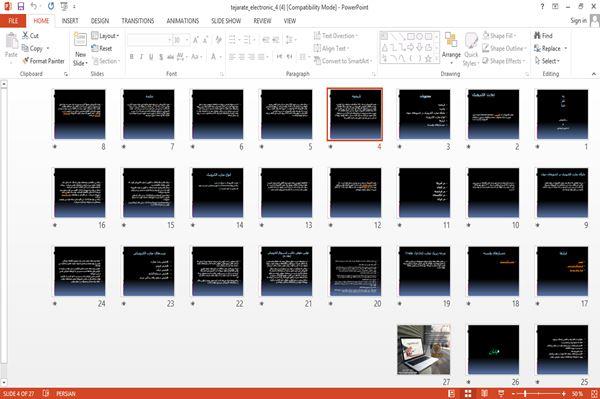Click the Find binoculars icon
Screen dimensions: 600x399
(x=538, y=36)
